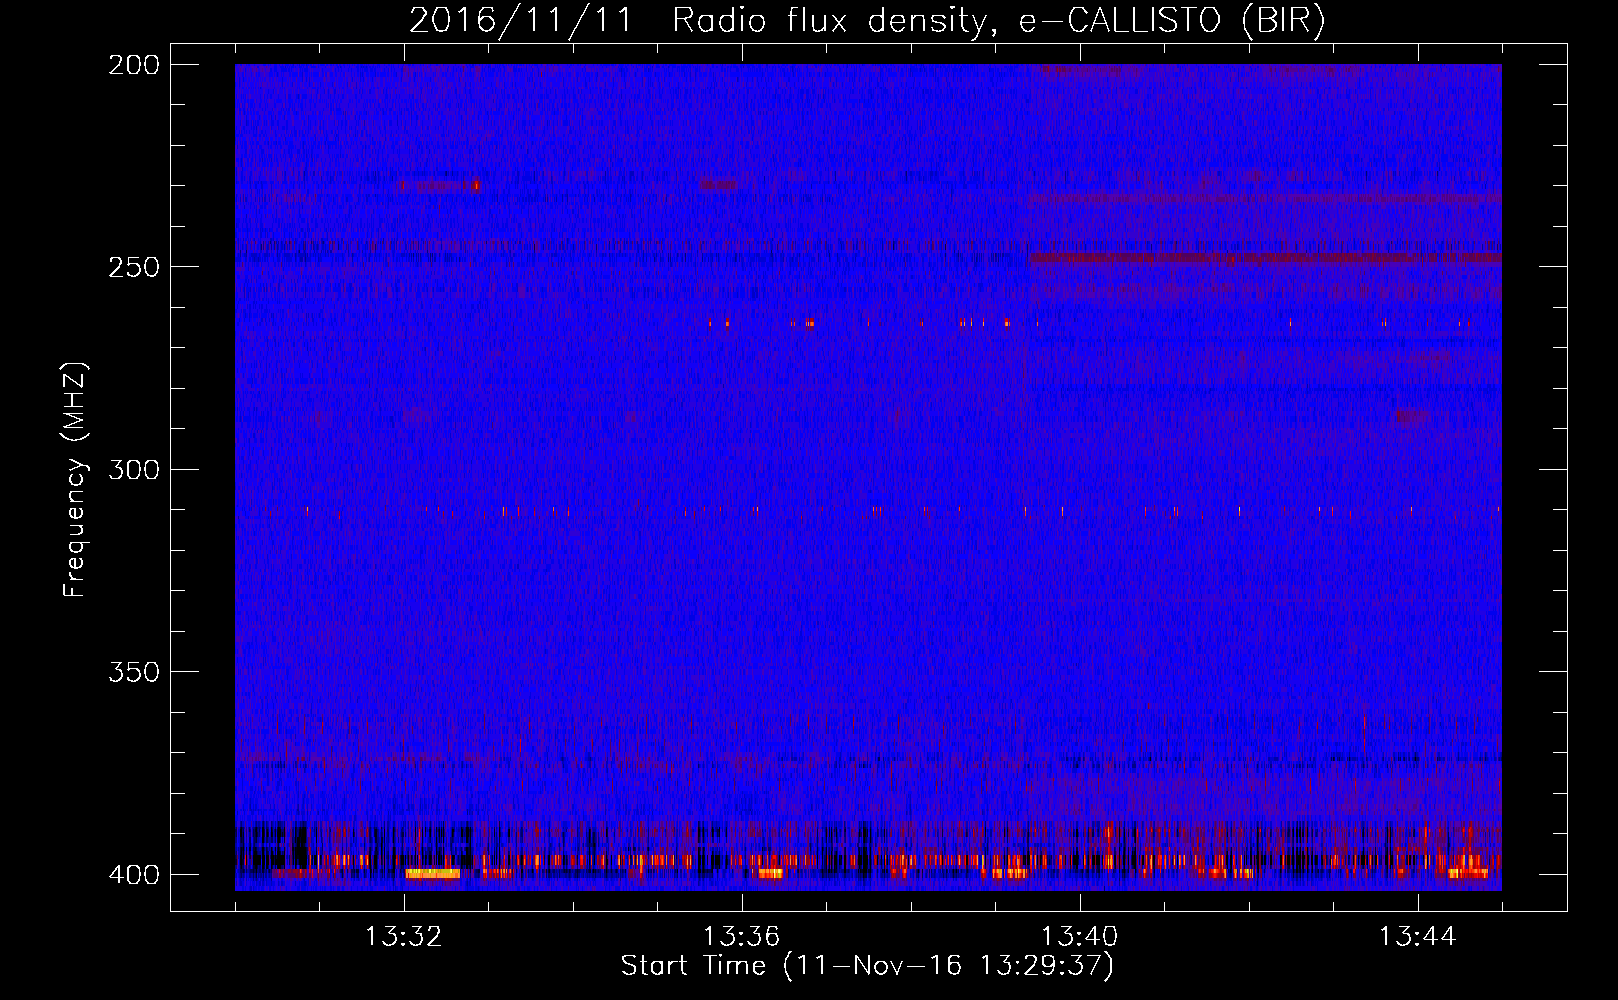1618x1000 pixels.
Task: Click the 13:44 time tick label
Action: point(1418,937)
